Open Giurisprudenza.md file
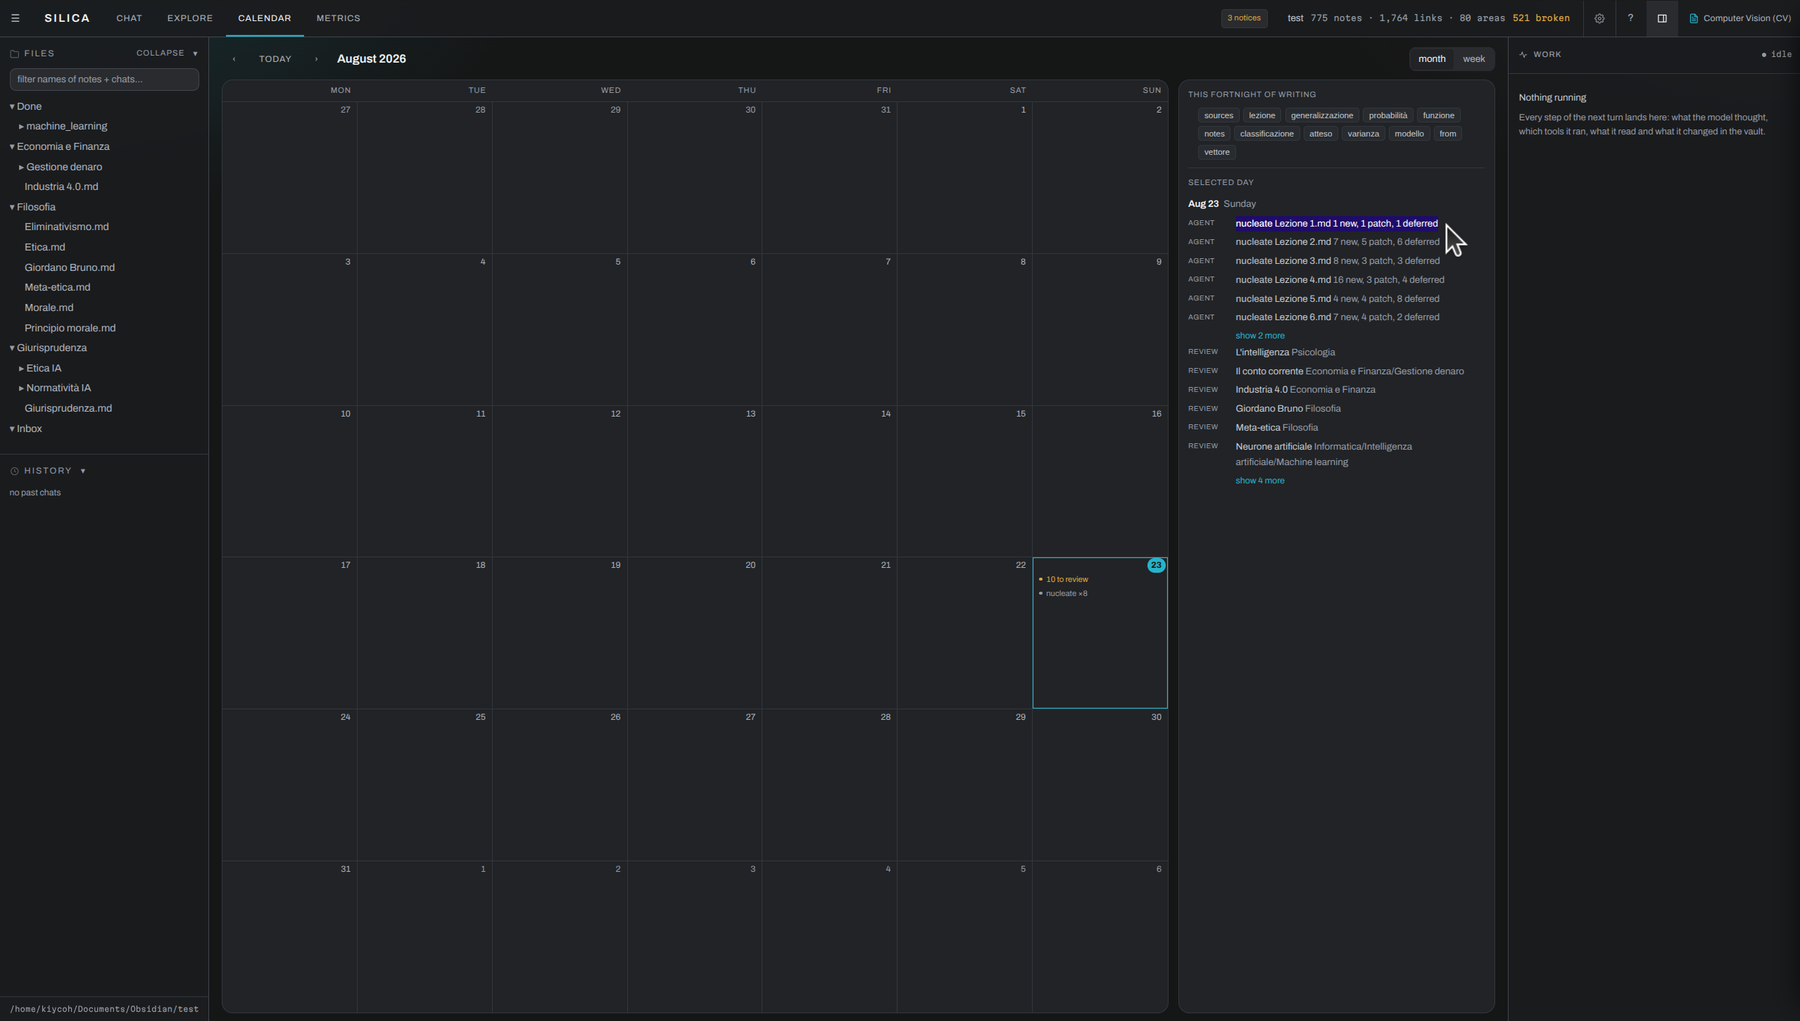The width and height of the screenshot is (1800, 1021). pyautogui.click(x=68, y=408)
